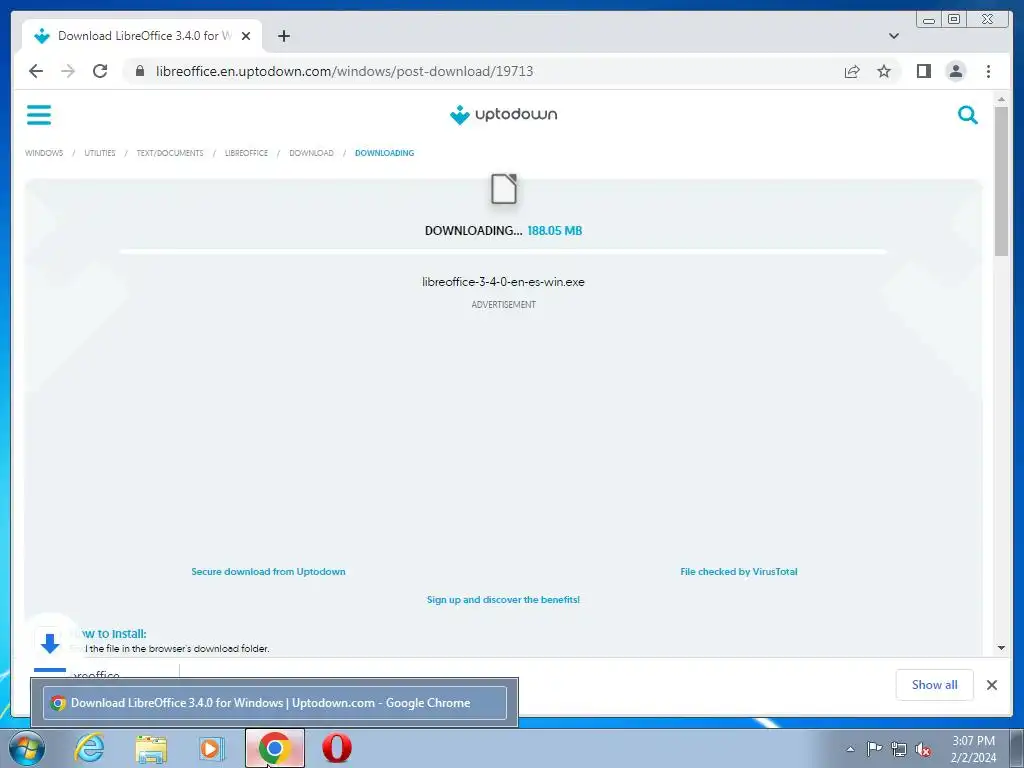Go to DOWNLOAD breadcrumb
Image resolution: width=1024 pixels, height=768 pixels.
coord(311,153)
